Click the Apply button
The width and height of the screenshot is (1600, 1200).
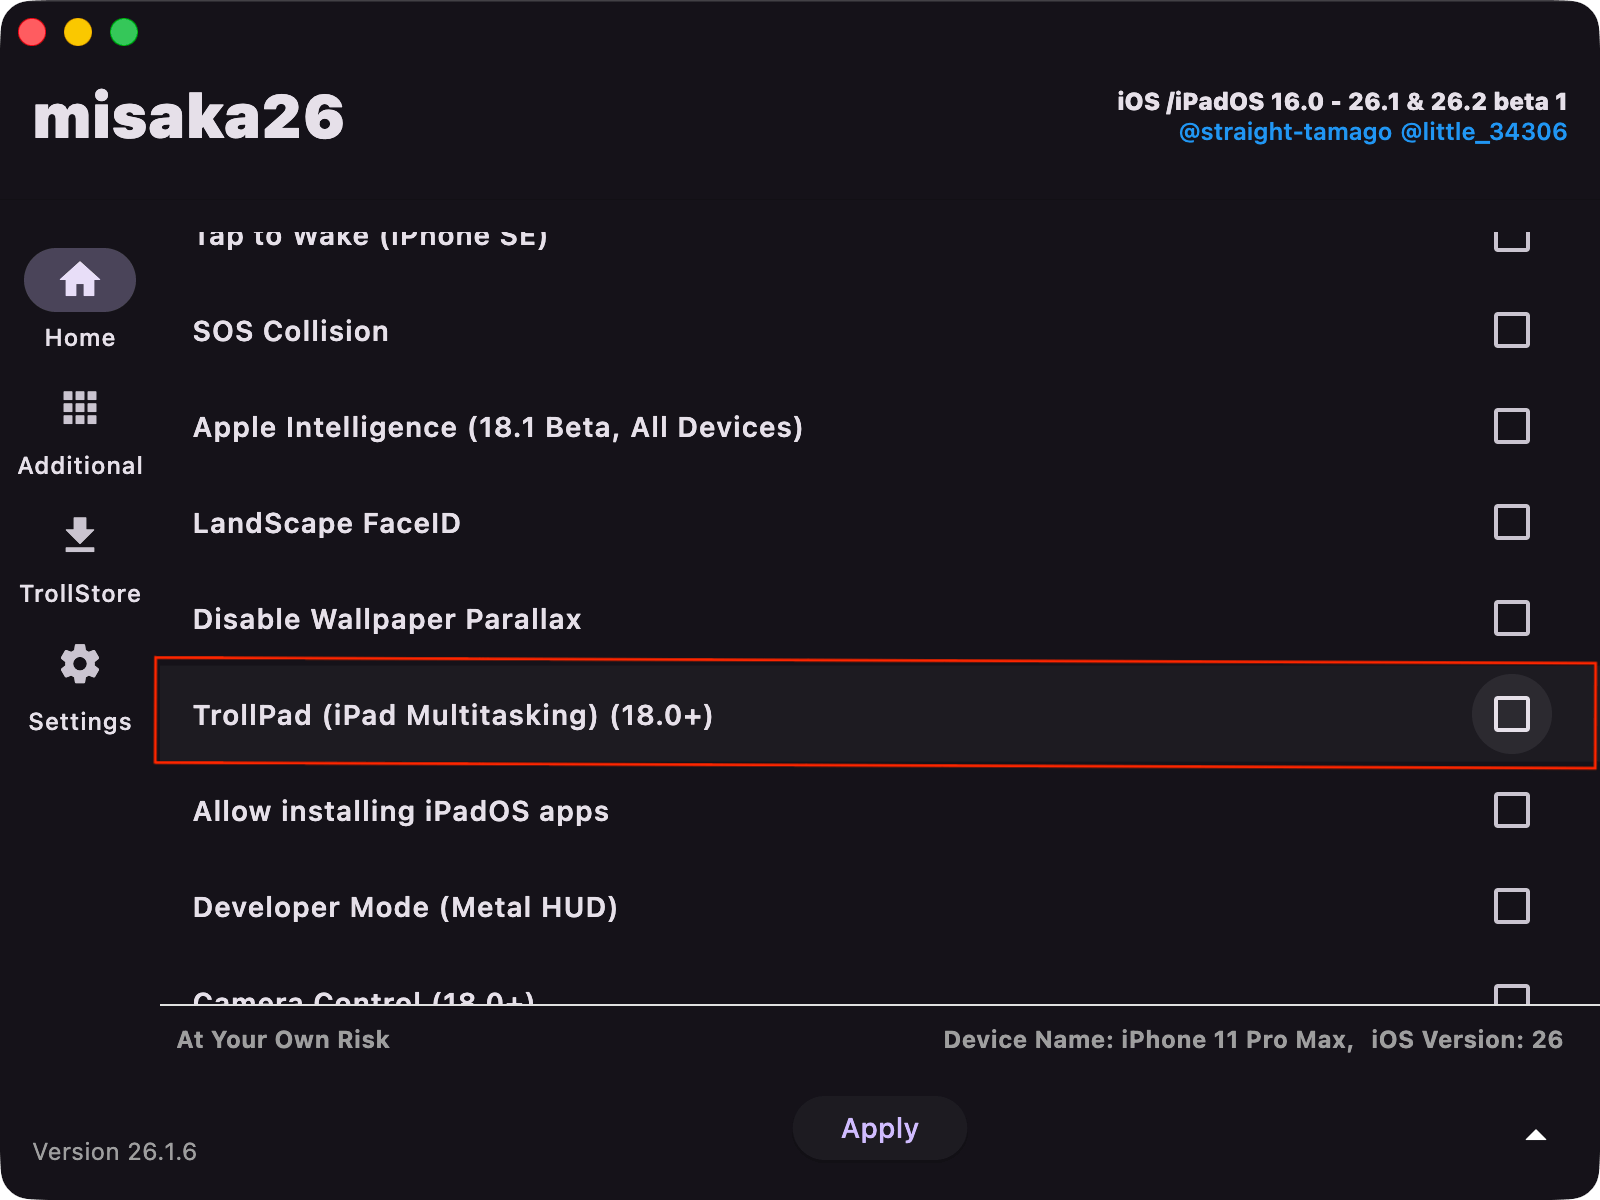[879, 1128]
